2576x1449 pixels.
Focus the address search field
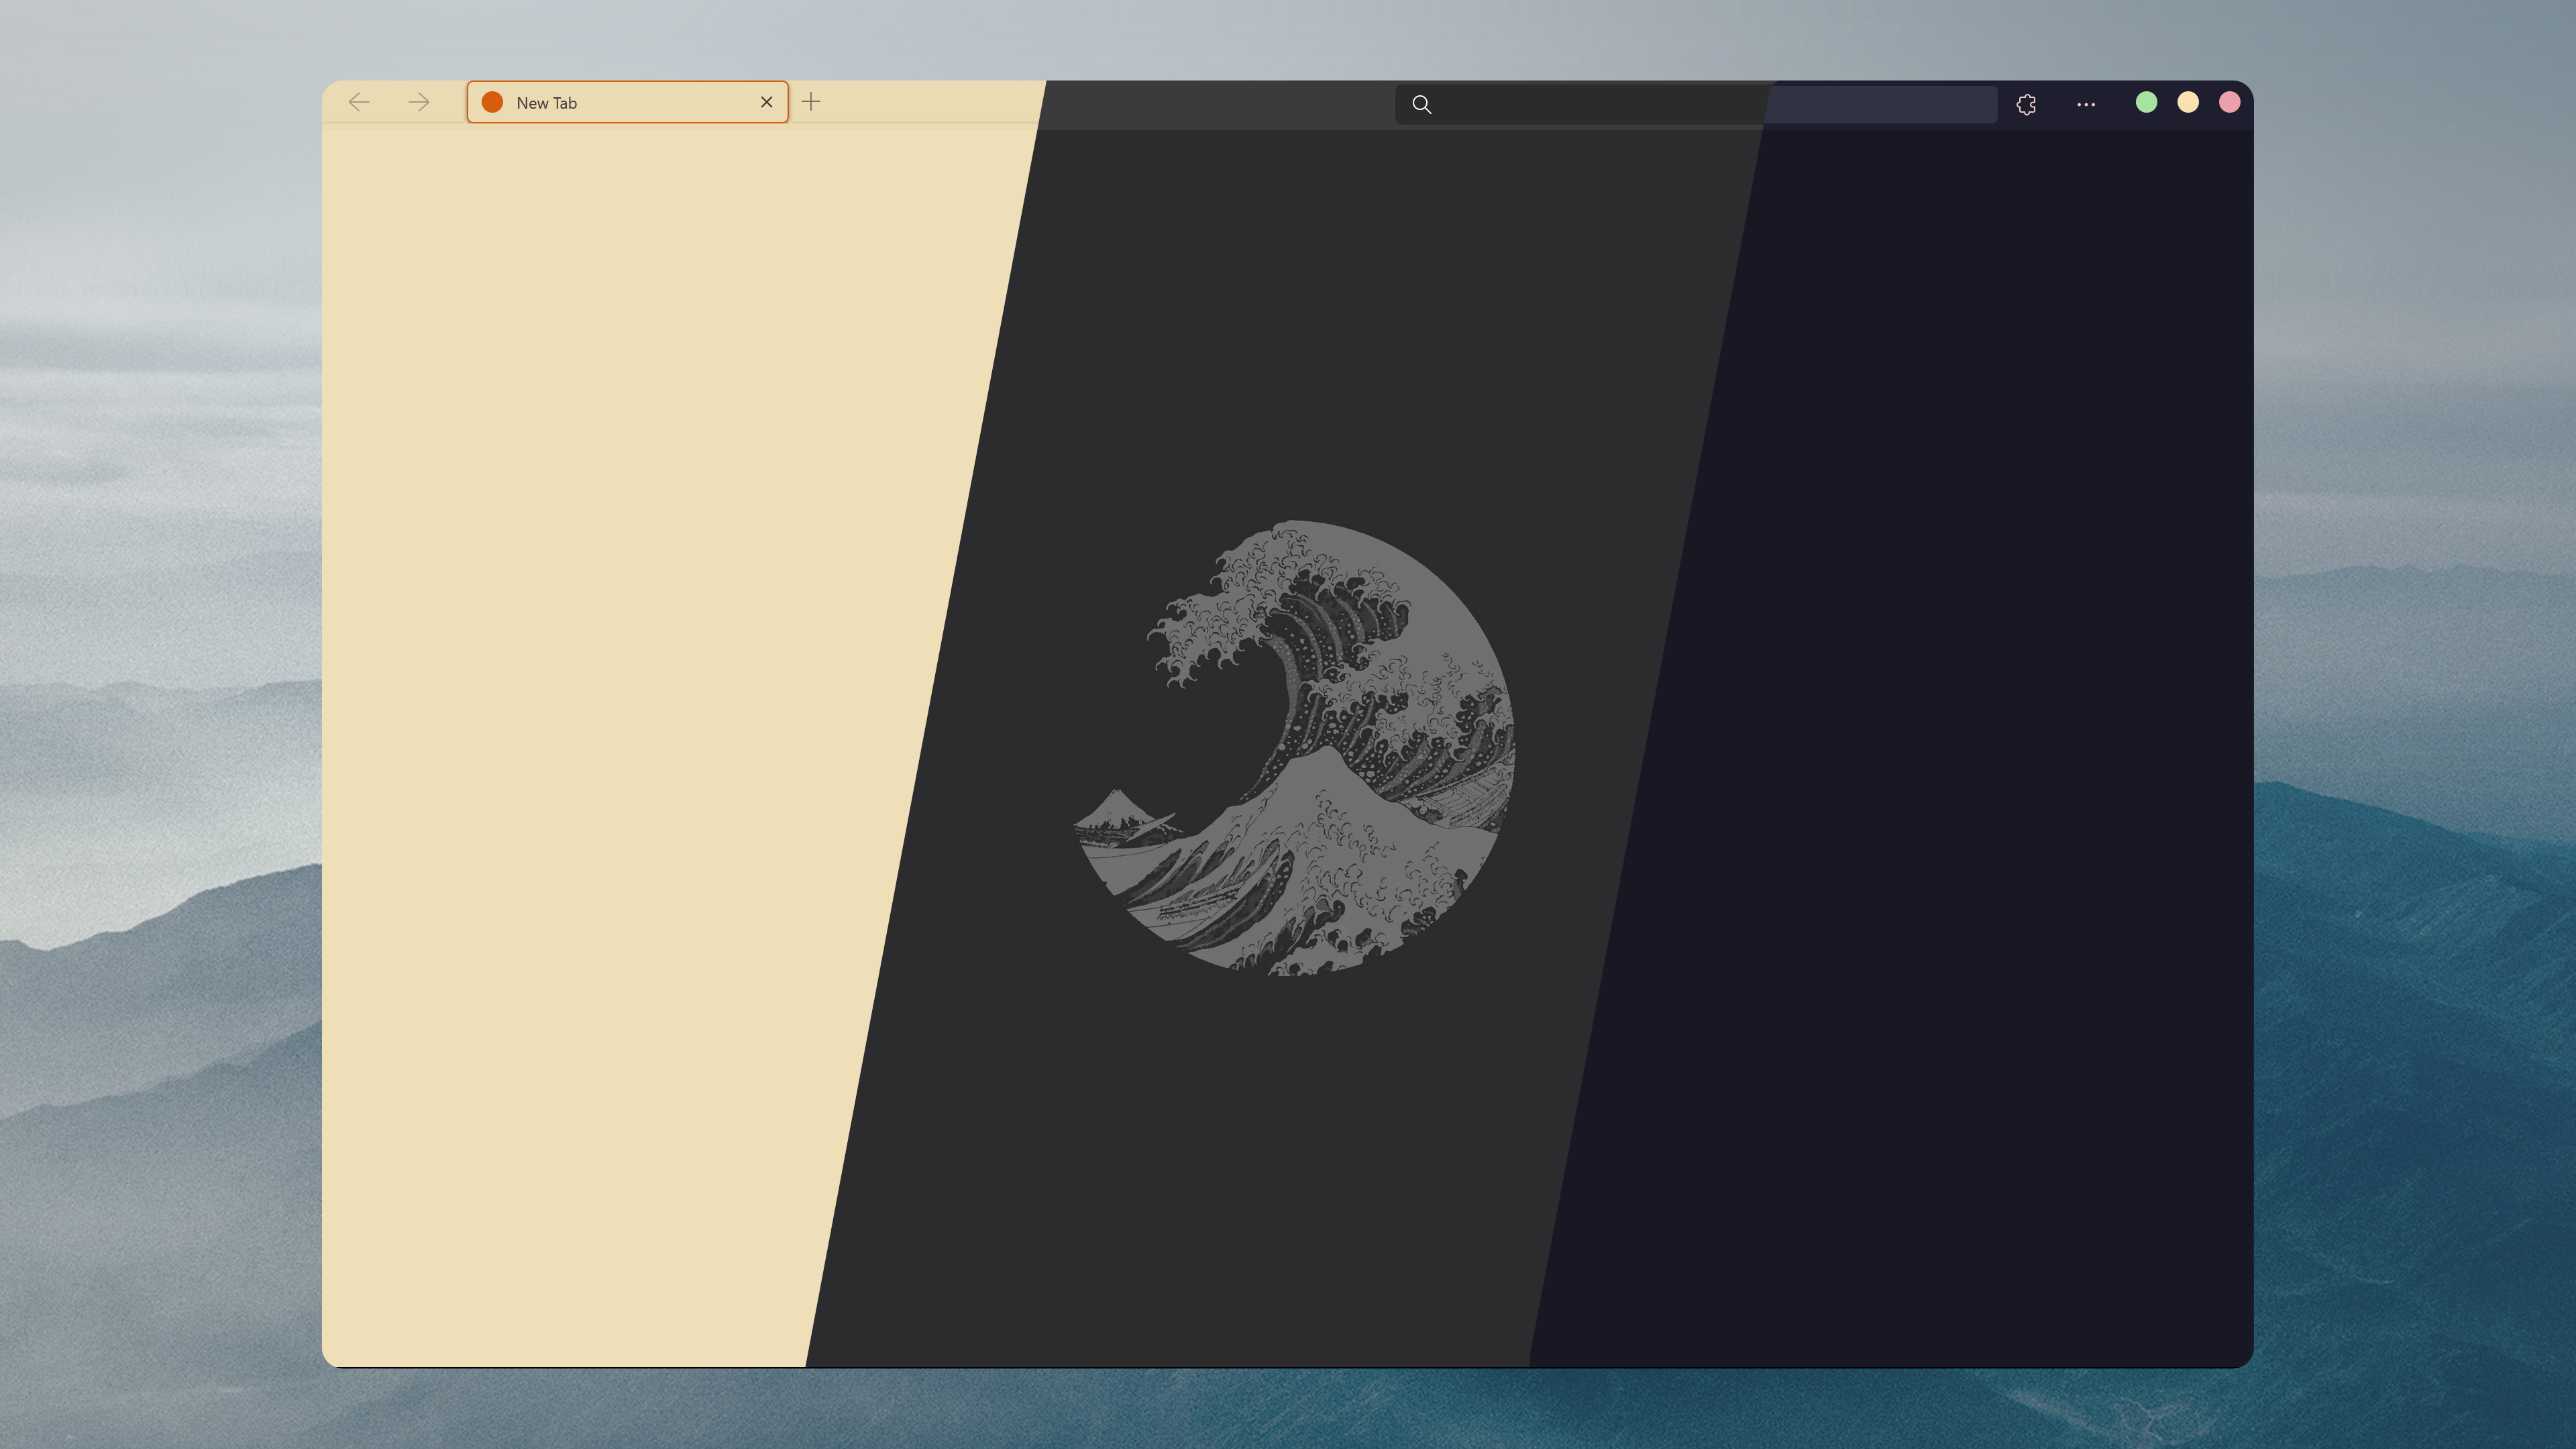pyautogui.click(x=1696, y=104)
